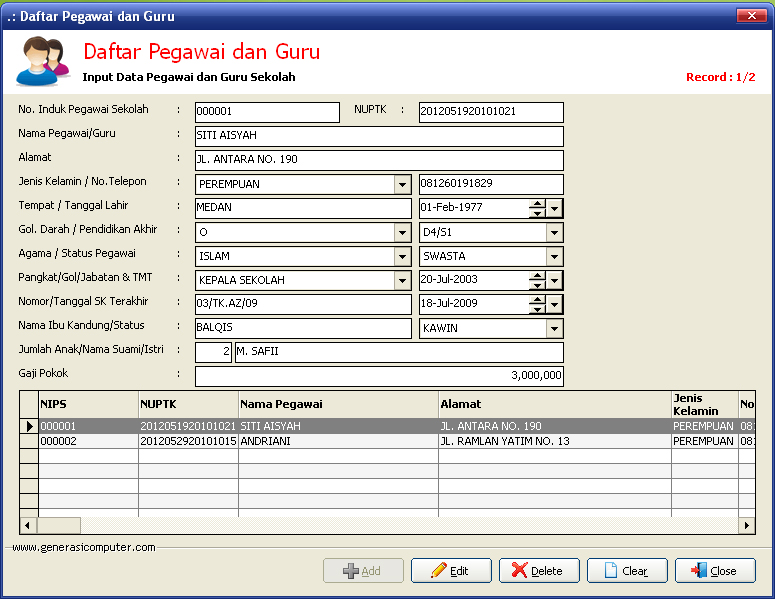Expand the Agama dropdown showing ISLAM
The image size is (775, 599).
tap(402, 256)
